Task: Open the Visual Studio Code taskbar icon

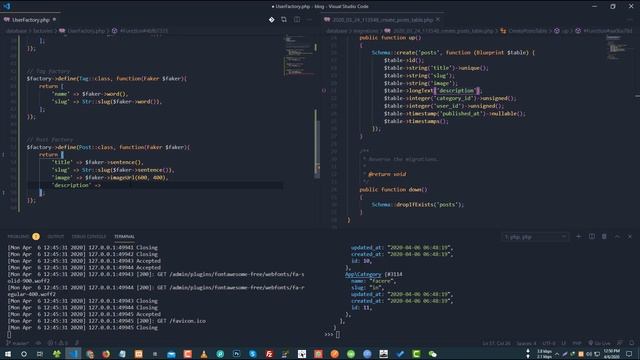Action: click(x=73, y=354)
